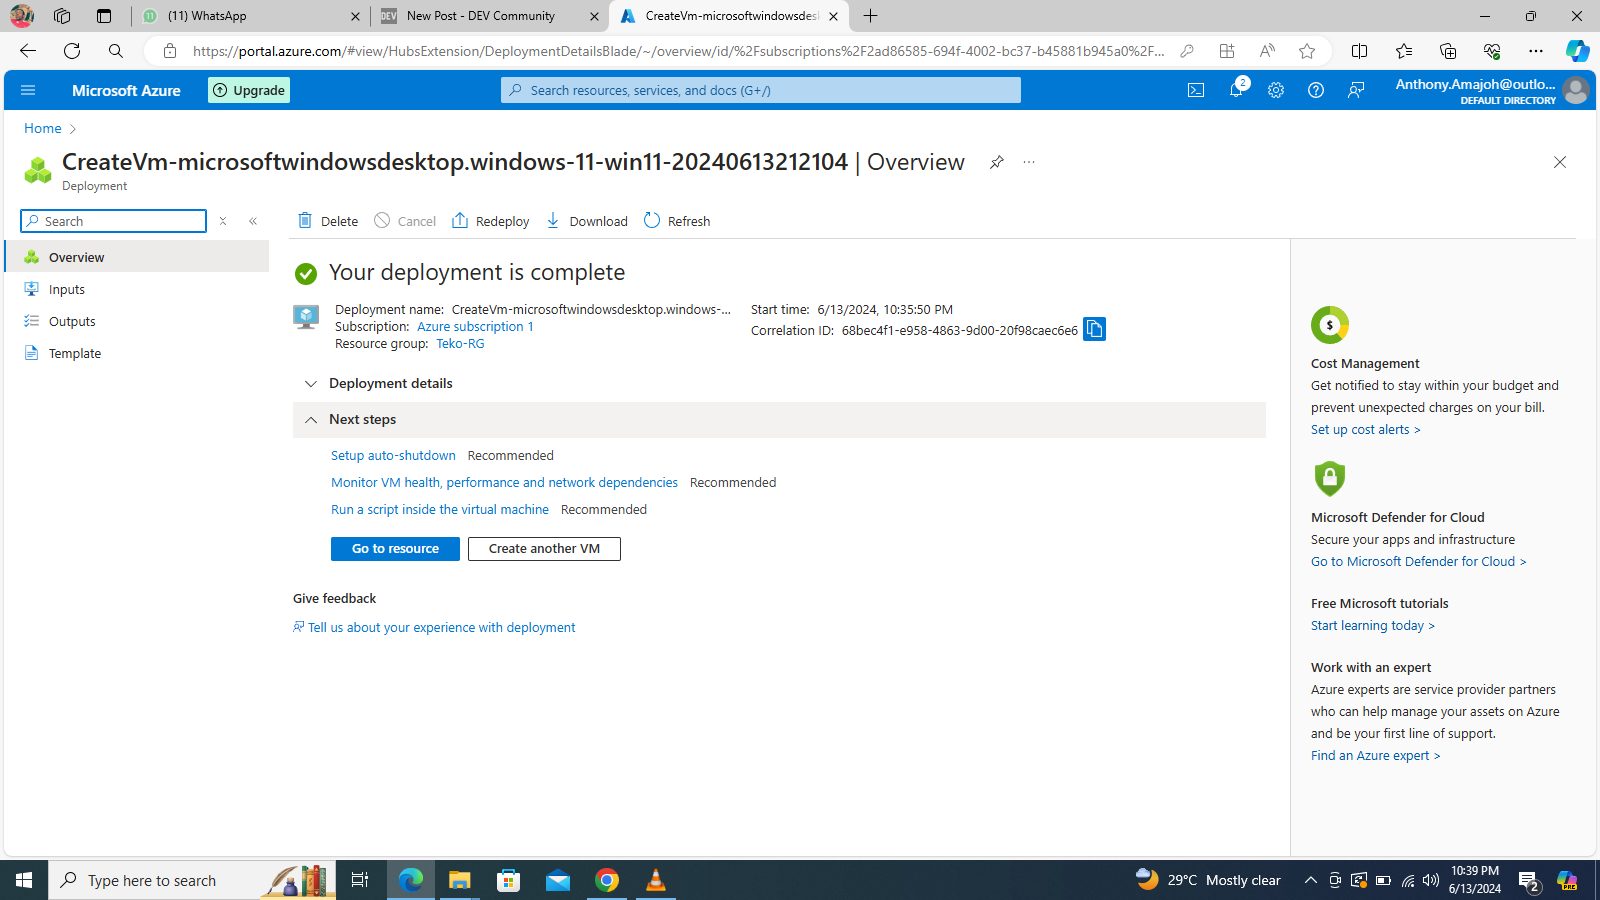Open Find an Azure expert link
Screen dimensions: 1600x900
point(1375,755)
